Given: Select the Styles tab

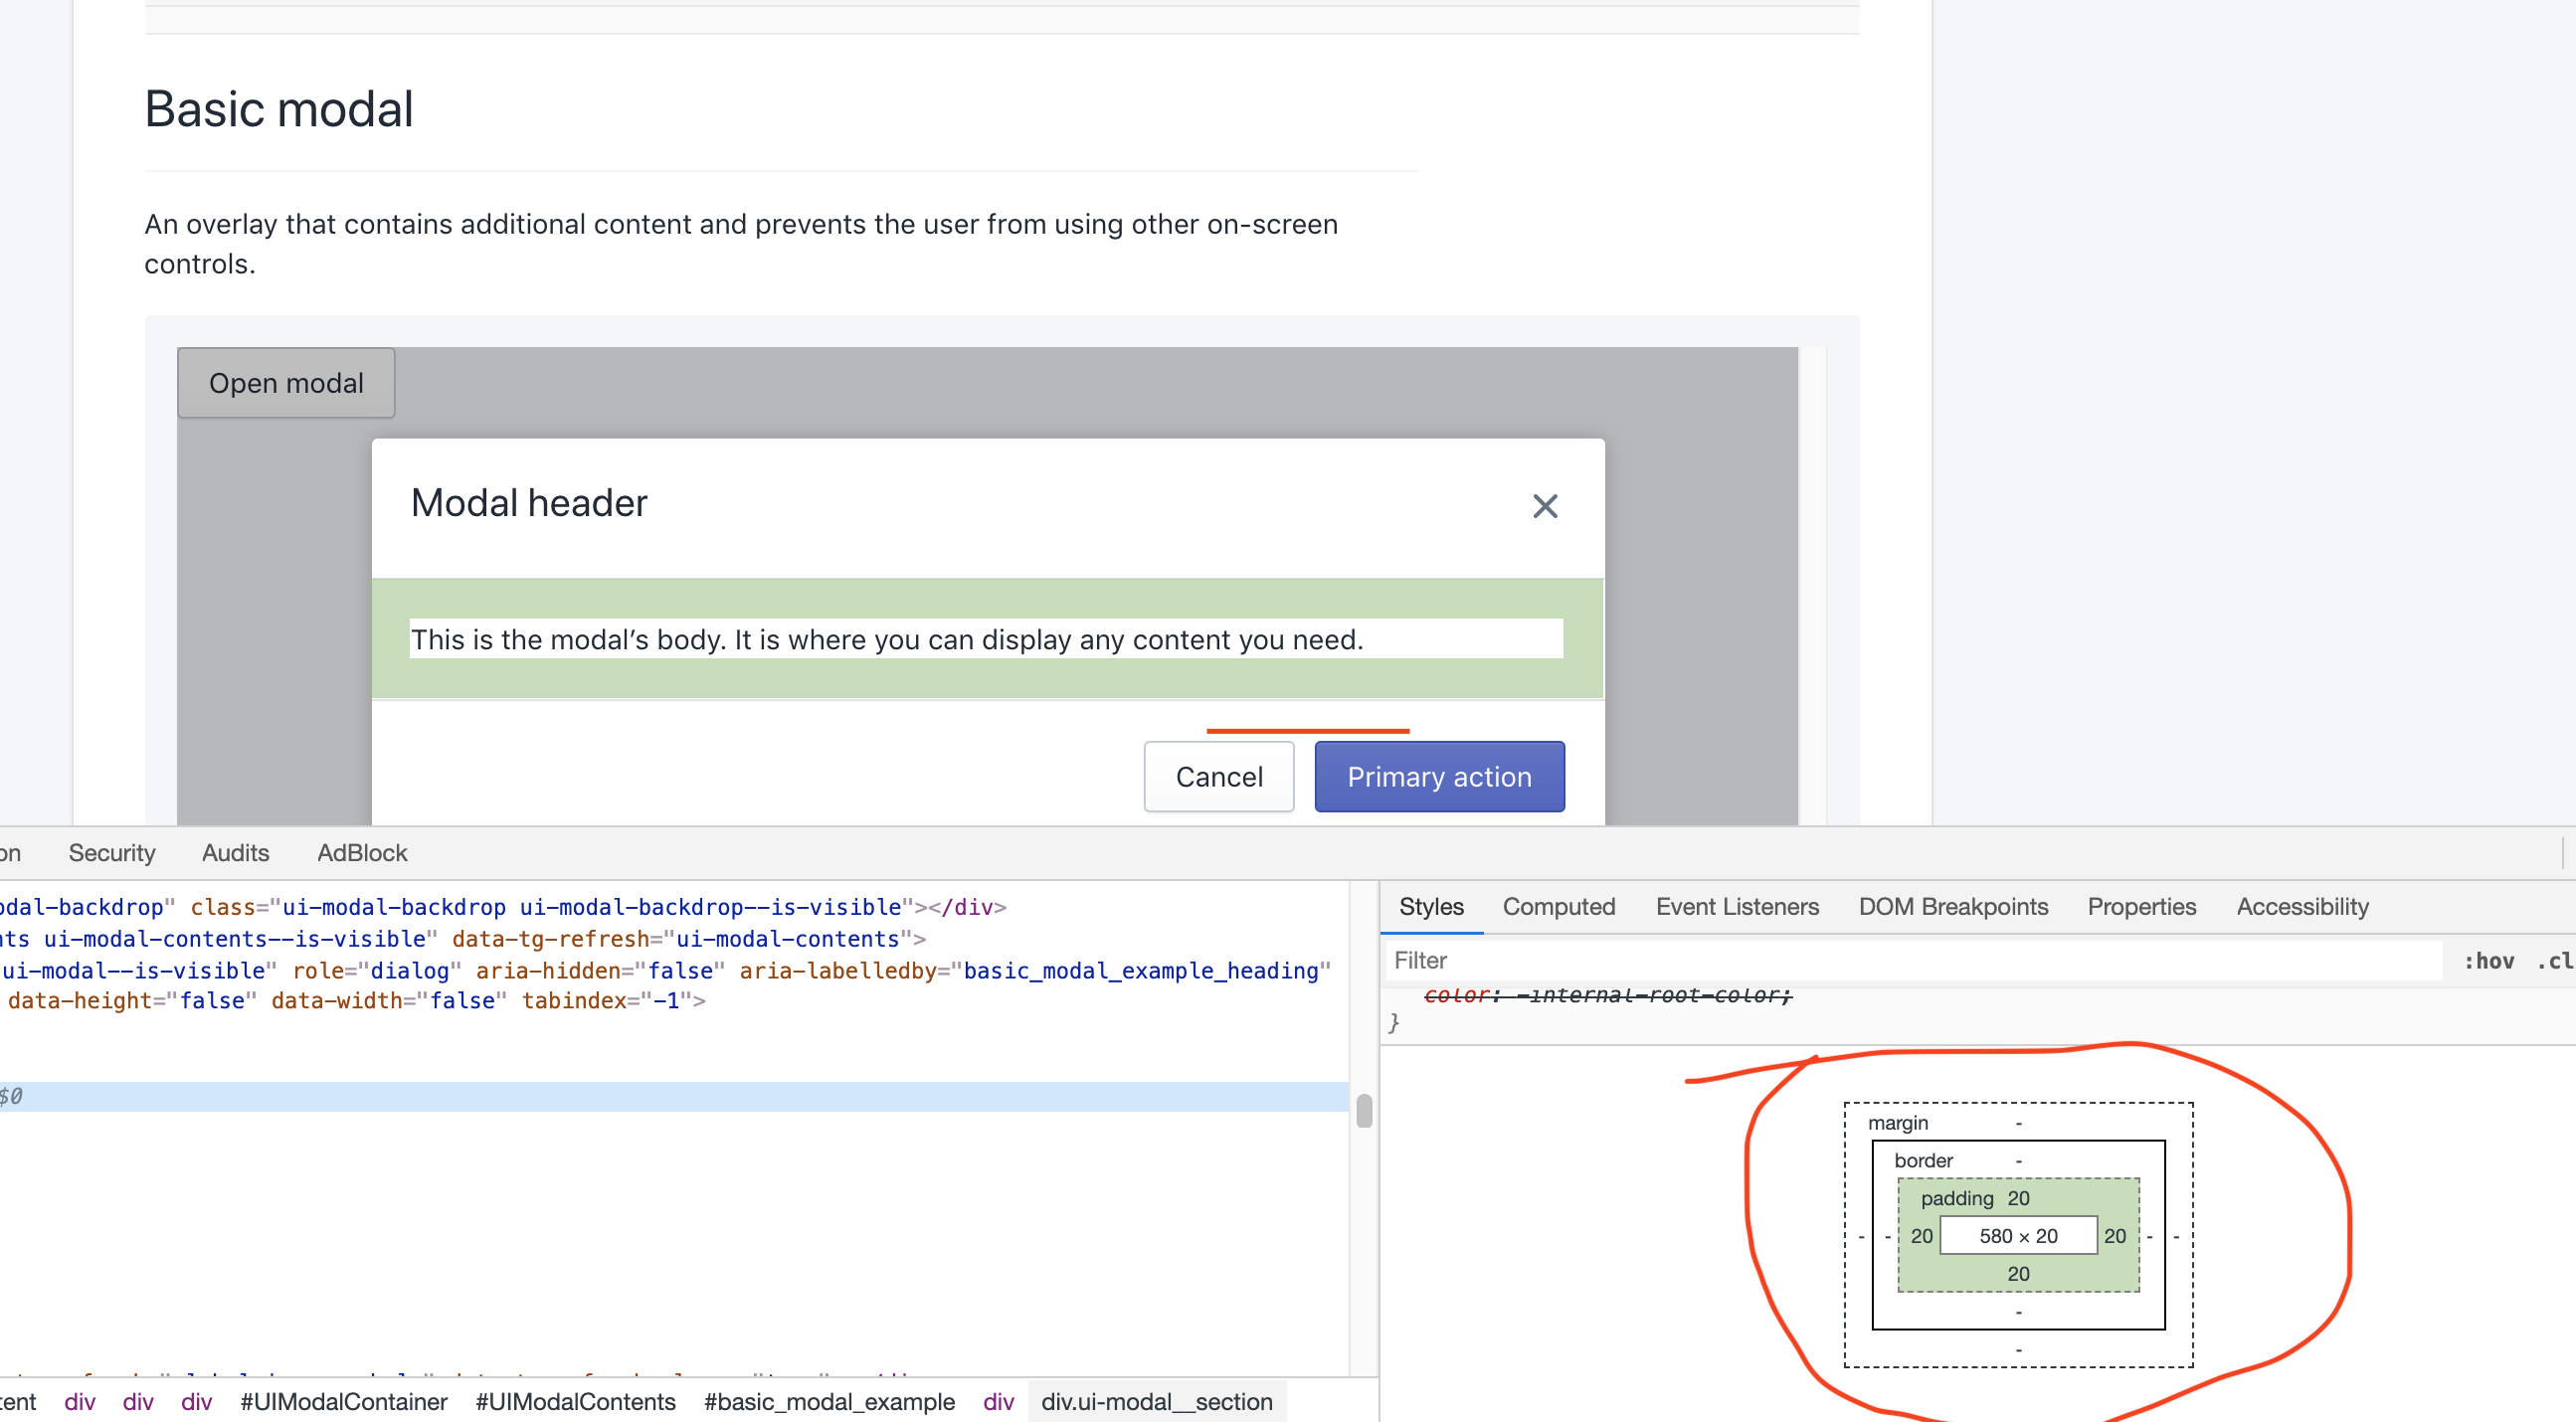Looking at the screenshot, I should pyautogui.click(x=1431, y=906).
